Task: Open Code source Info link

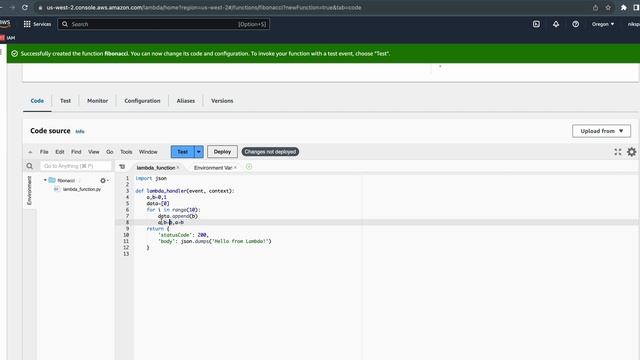Action: 80,131
